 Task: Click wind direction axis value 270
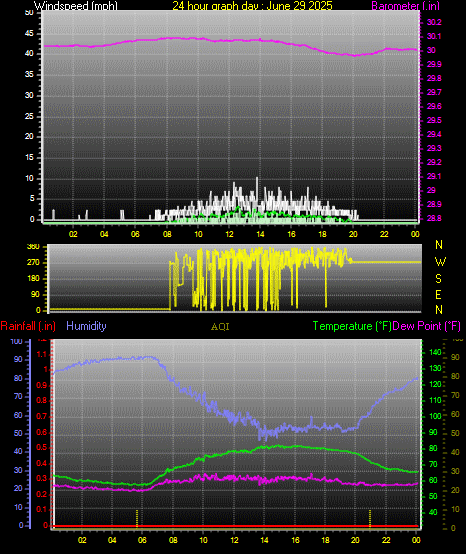click(33, 263)
